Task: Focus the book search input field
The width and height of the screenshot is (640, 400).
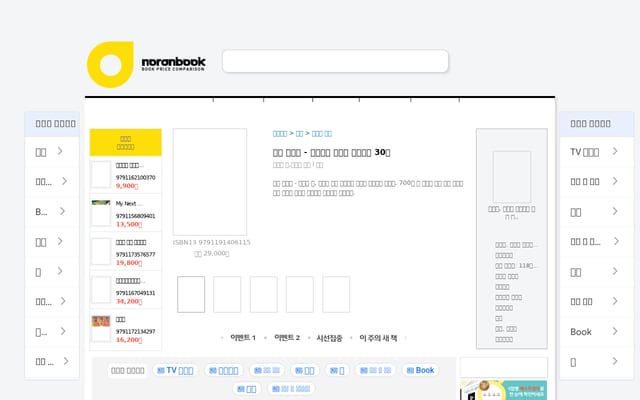Action: (x=335, y=61)
